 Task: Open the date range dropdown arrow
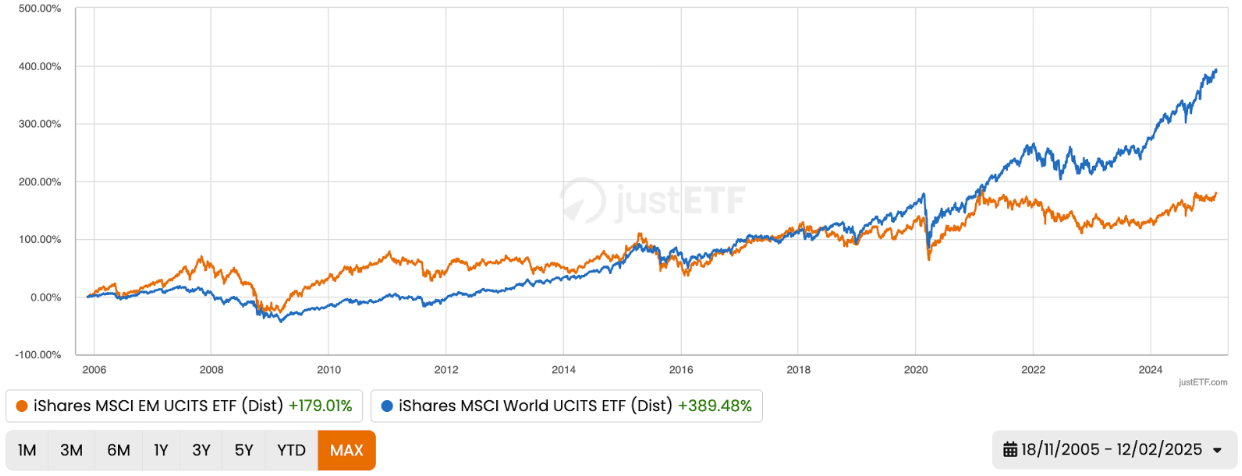pyautogui.click(x=1217, y=450)
